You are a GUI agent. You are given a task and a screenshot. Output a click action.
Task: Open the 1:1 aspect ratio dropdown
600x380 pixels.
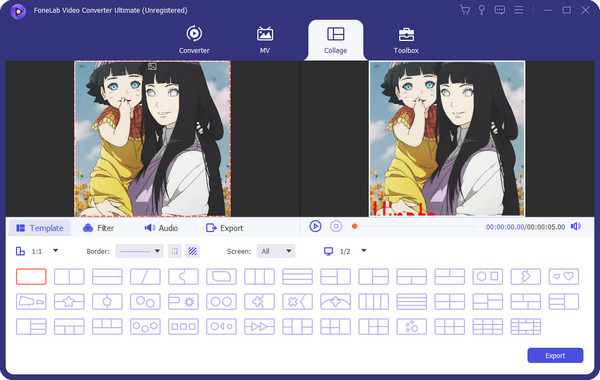(x=37, y=251)
